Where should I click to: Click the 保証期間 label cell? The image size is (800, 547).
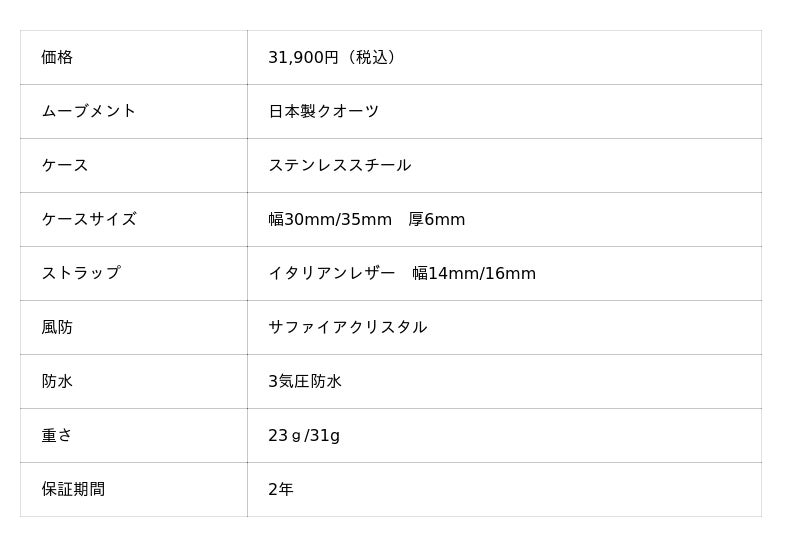(x=73, y=490)
